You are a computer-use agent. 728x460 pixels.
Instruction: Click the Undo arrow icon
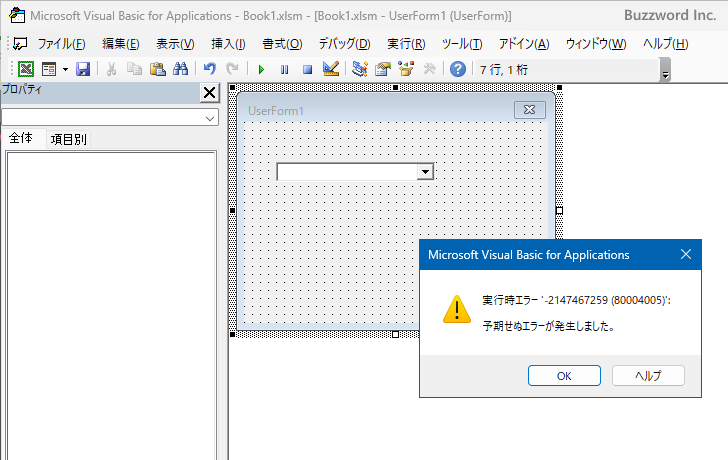coord(210,69)
